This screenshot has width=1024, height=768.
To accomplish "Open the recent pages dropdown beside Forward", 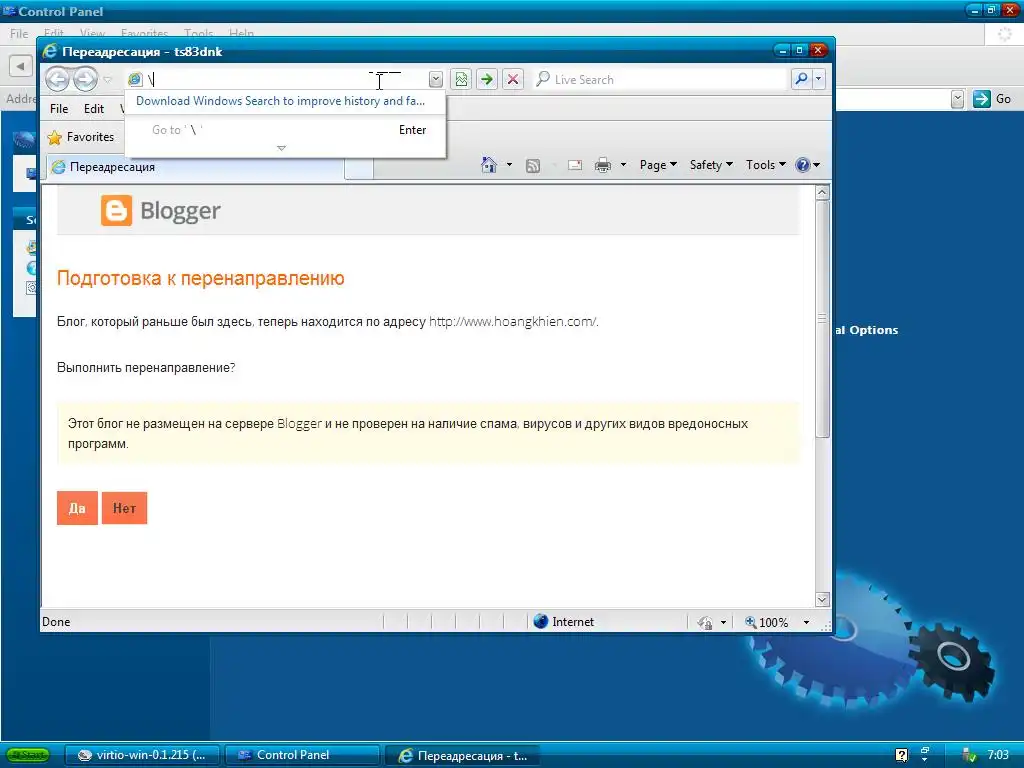I will 108,80.
